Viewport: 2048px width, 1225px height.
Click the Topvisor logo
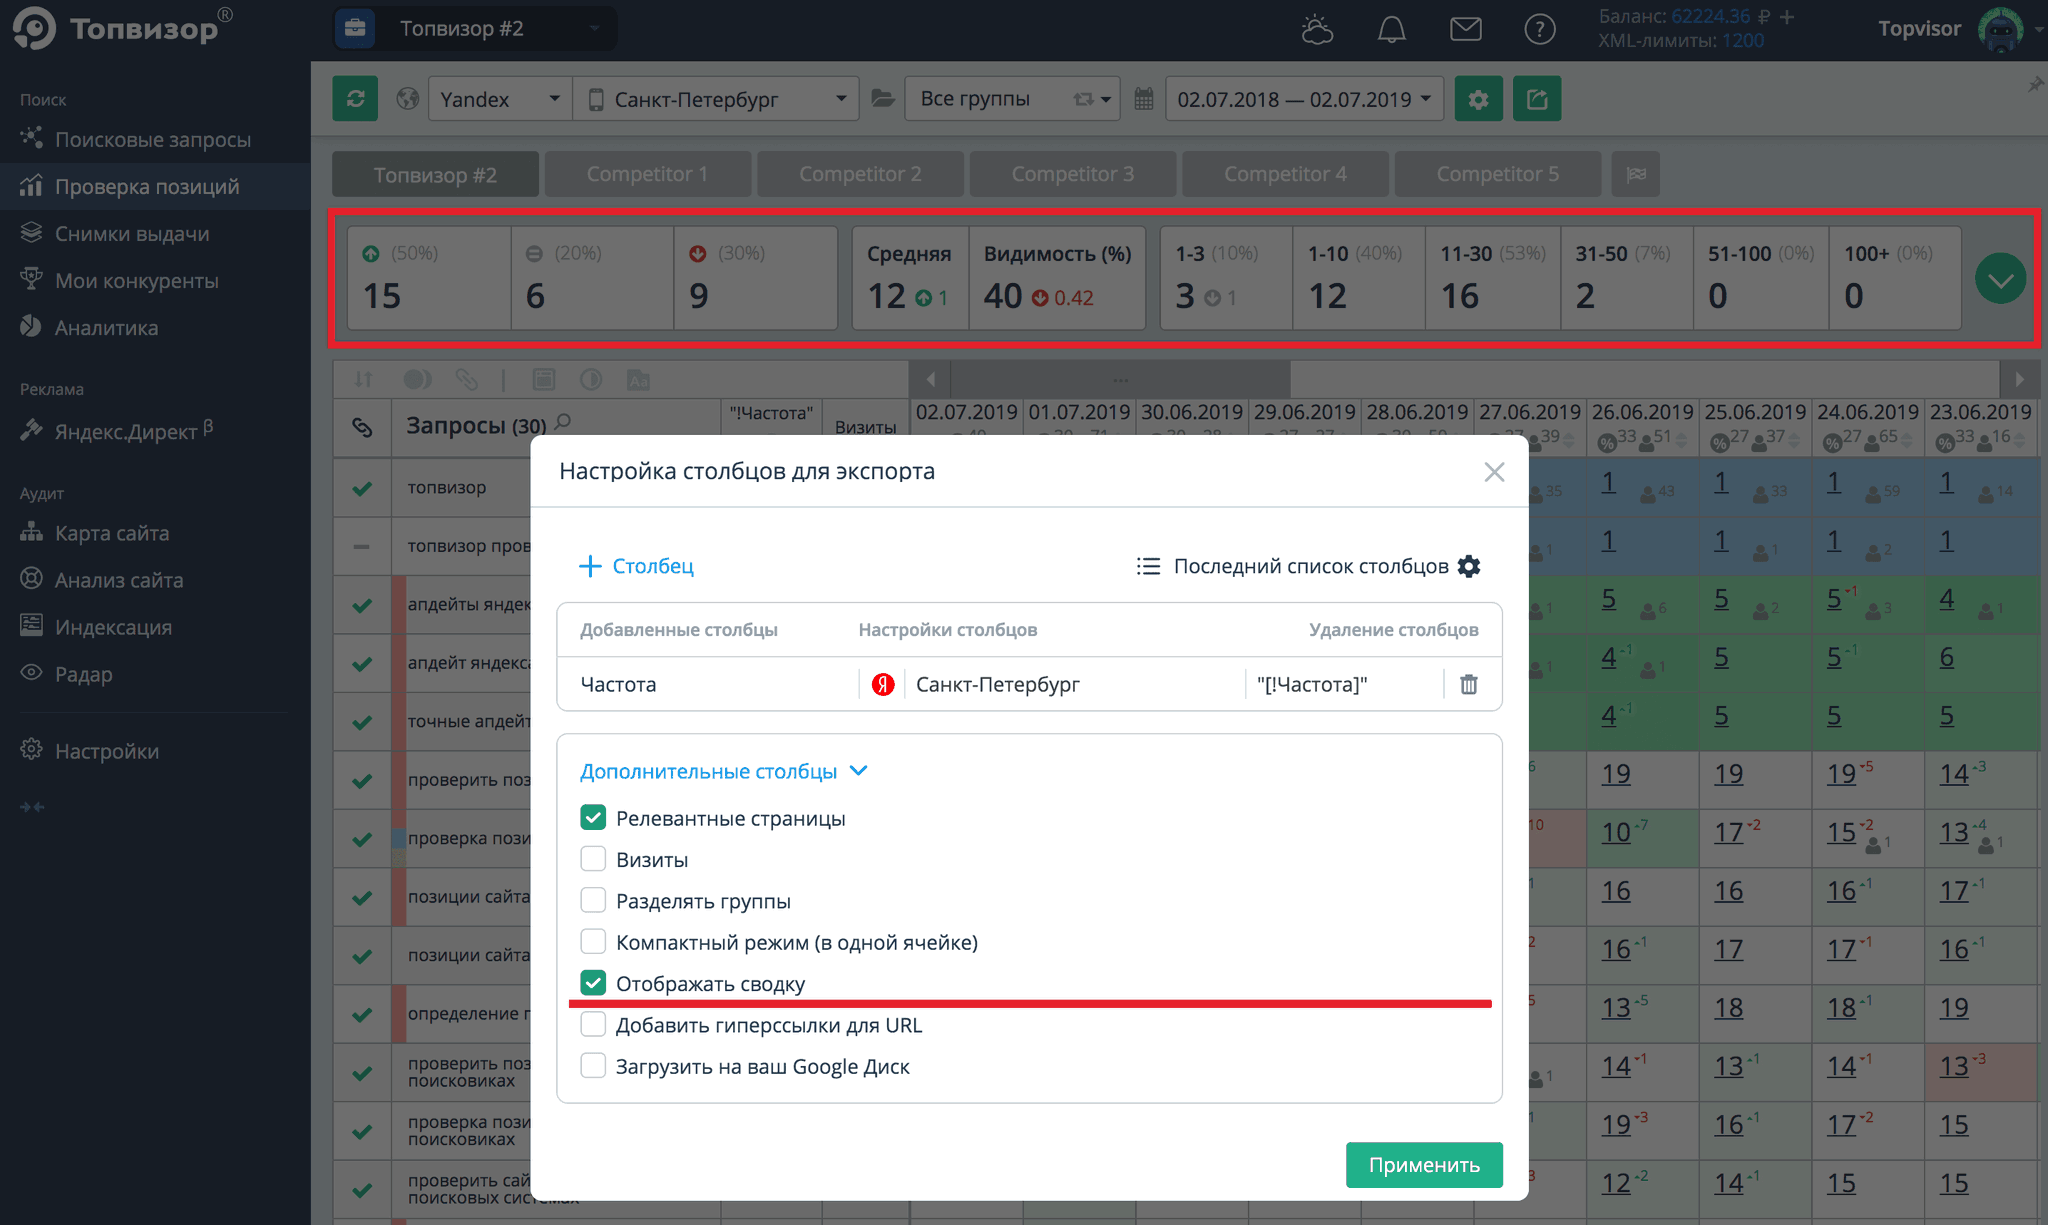[x=123, y=28]
